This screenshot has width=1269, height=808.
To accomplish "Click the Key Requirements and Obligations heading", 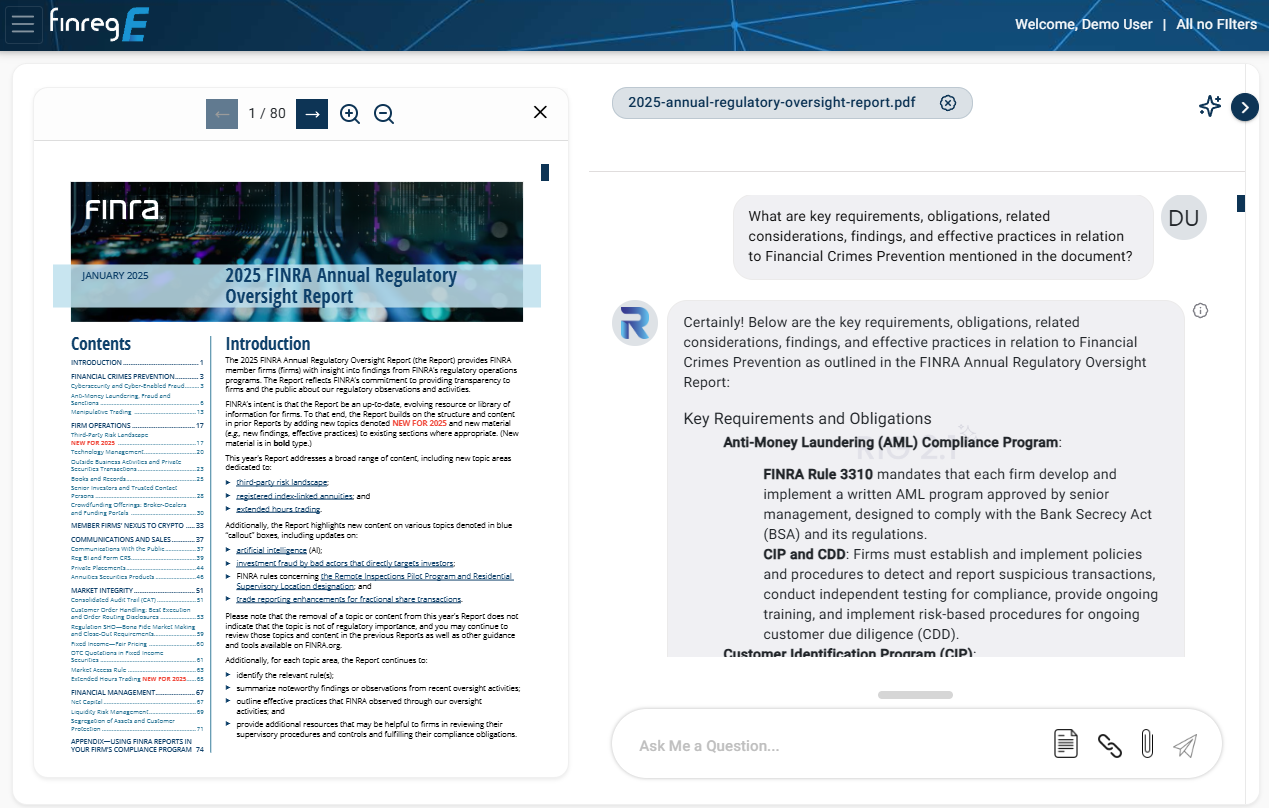I will coord(807,419).
